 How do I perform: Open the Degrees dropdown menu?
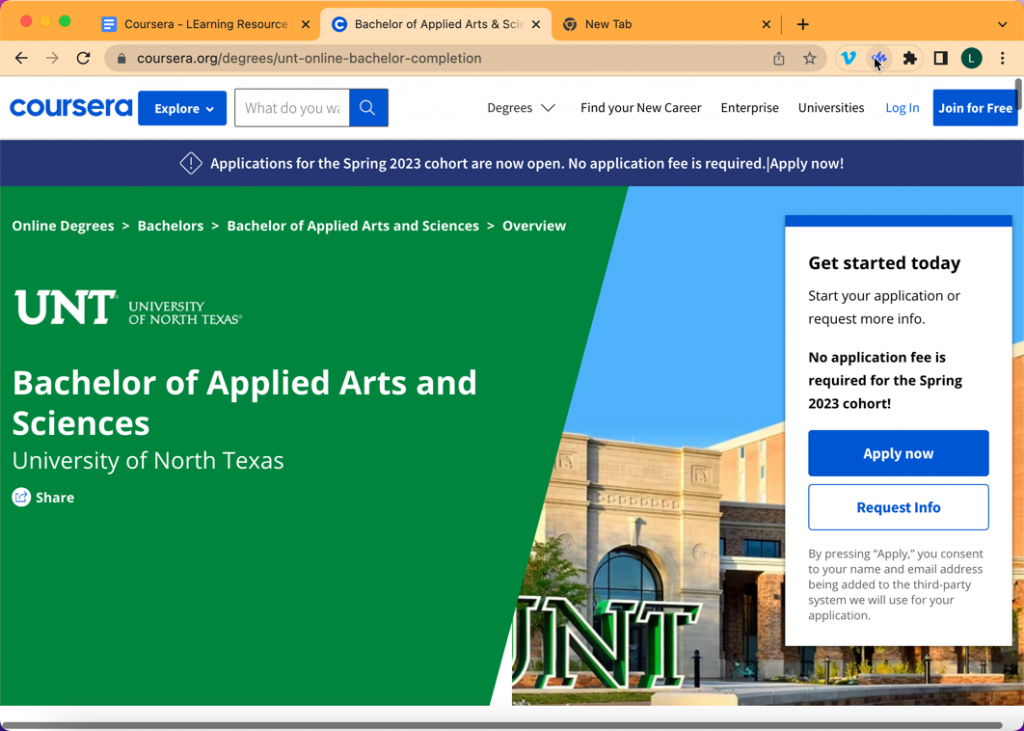(521, 108)
